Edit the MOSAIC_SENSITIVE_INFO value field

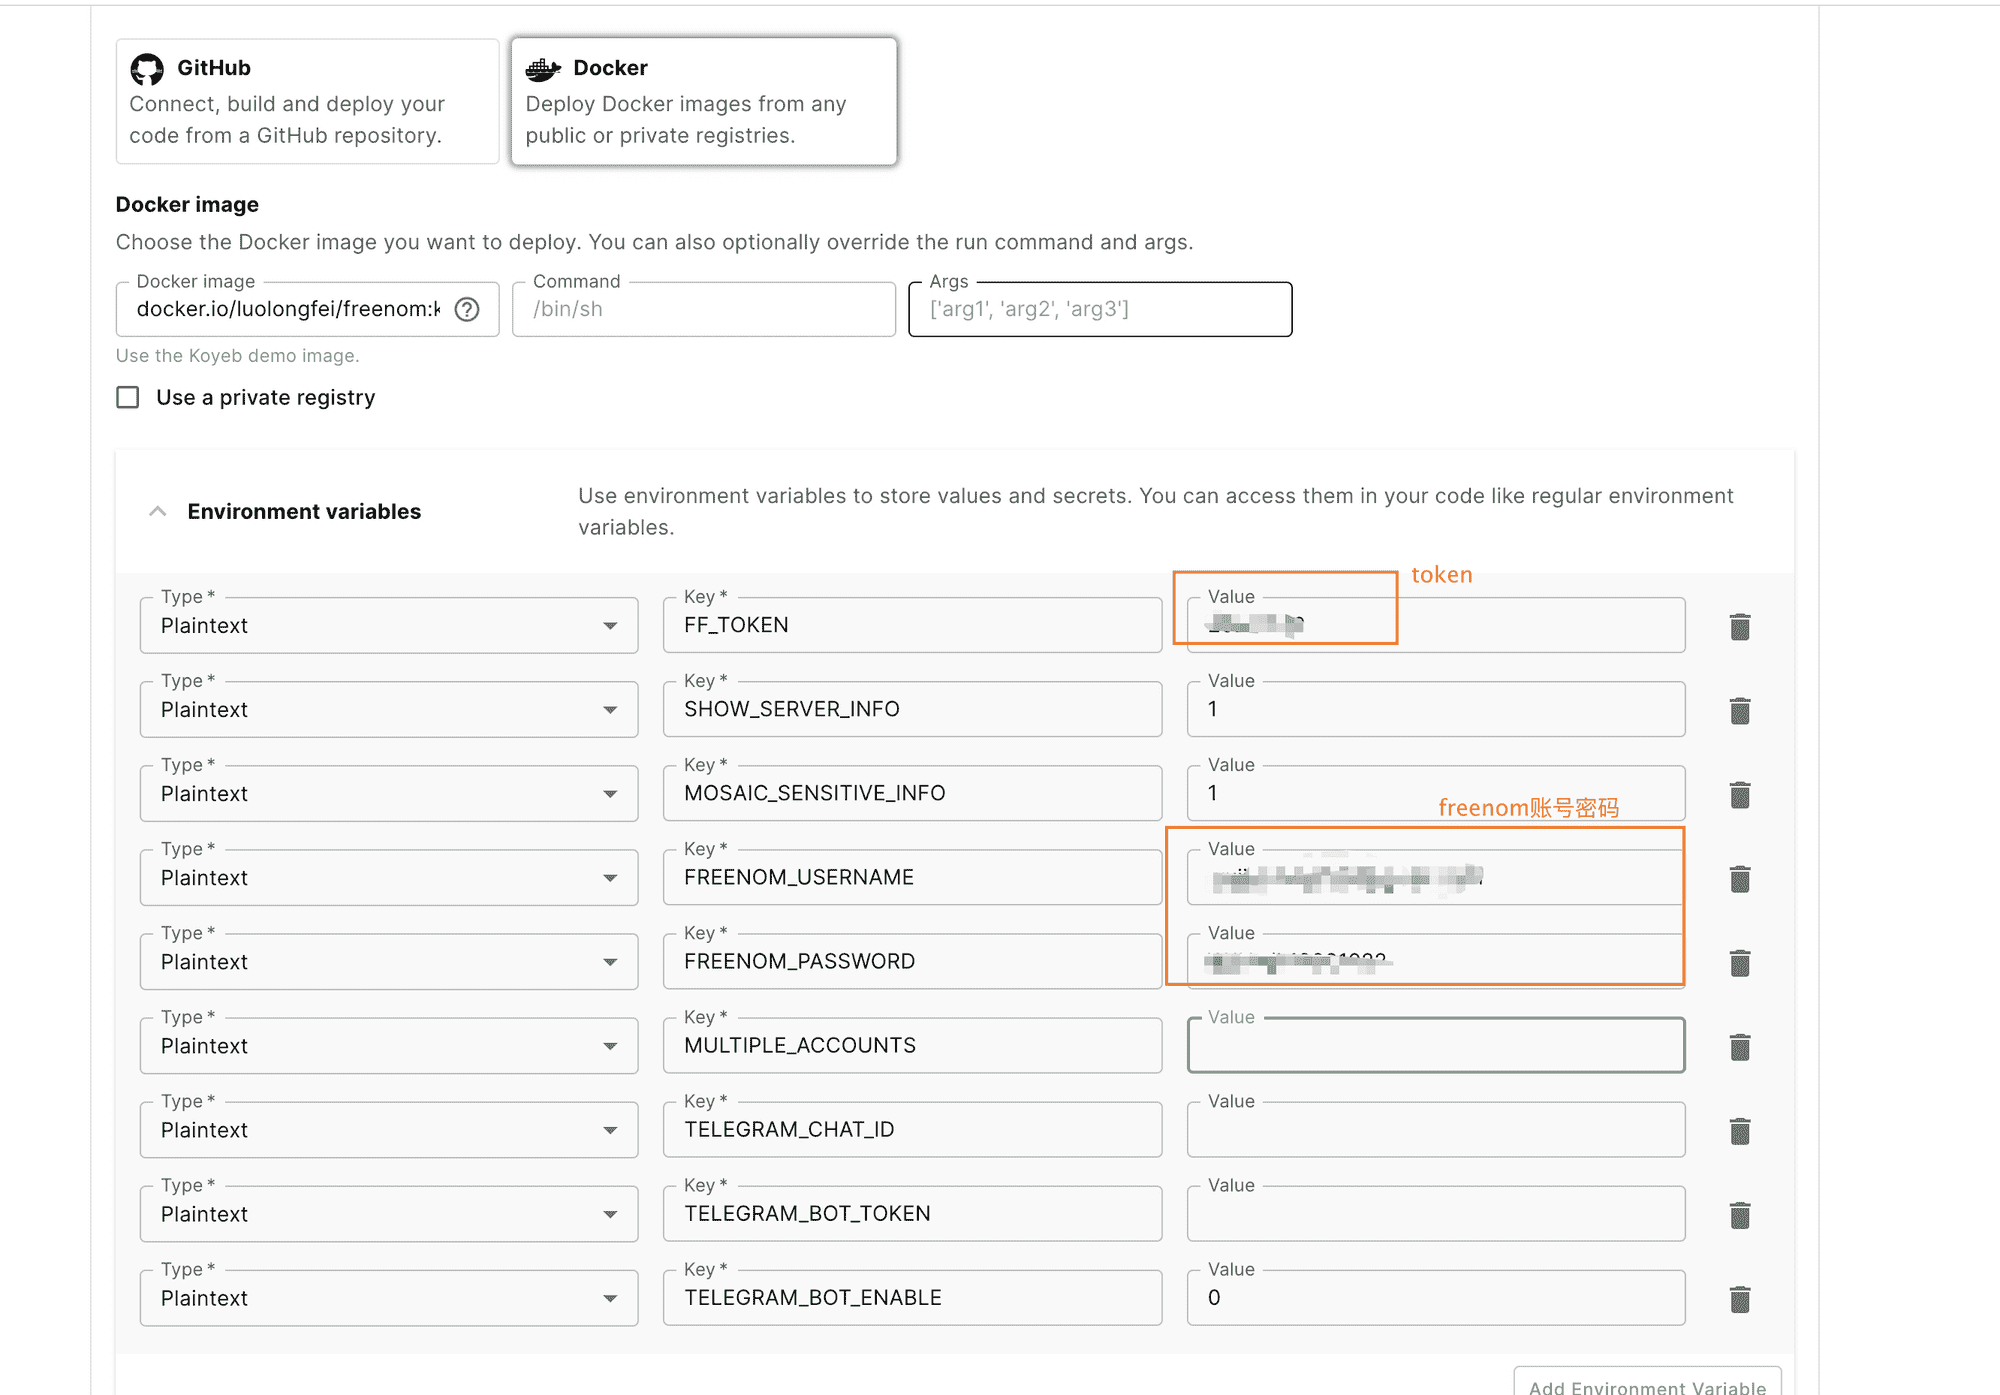[x=1436, y=793]
